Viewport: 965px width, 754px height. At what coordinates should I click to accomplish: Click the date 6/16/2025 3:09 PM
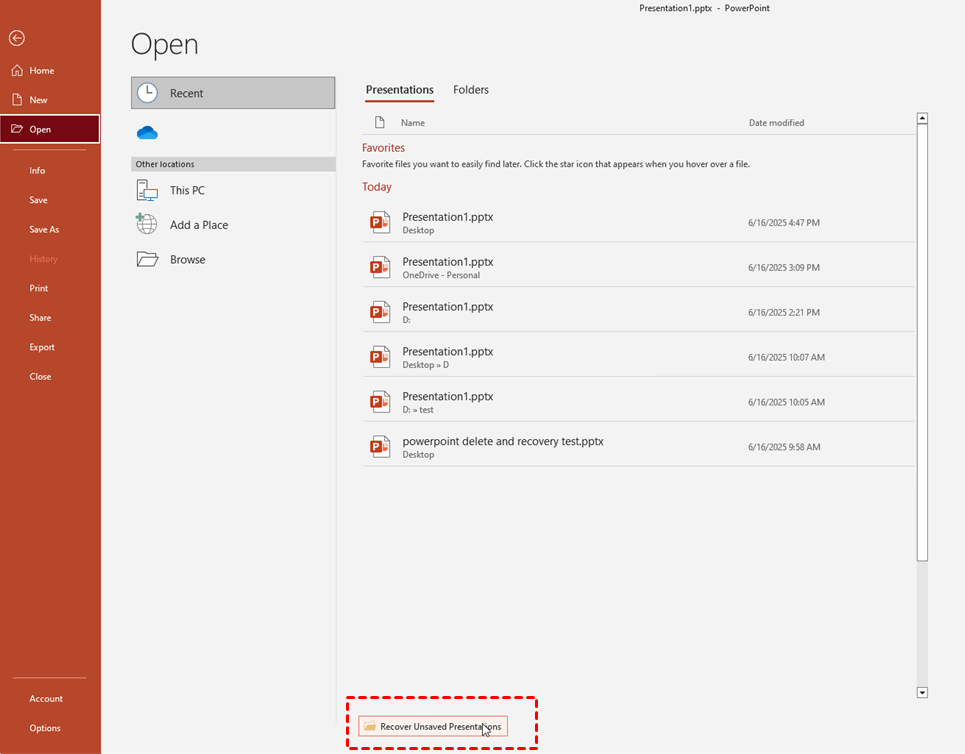click(x=783, y=267)
